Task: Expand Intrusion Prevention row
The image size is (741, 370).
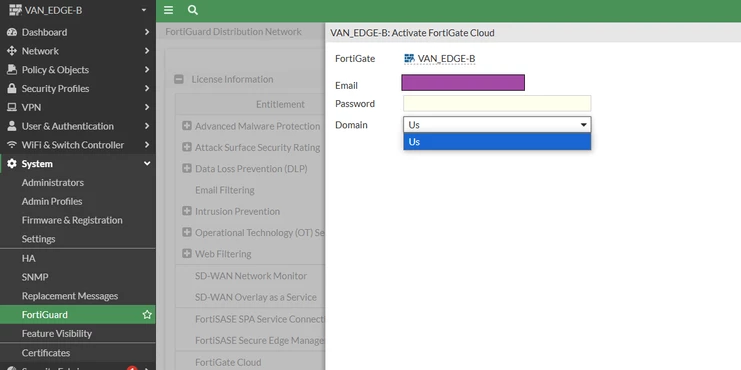Action: tap(187, 211)
